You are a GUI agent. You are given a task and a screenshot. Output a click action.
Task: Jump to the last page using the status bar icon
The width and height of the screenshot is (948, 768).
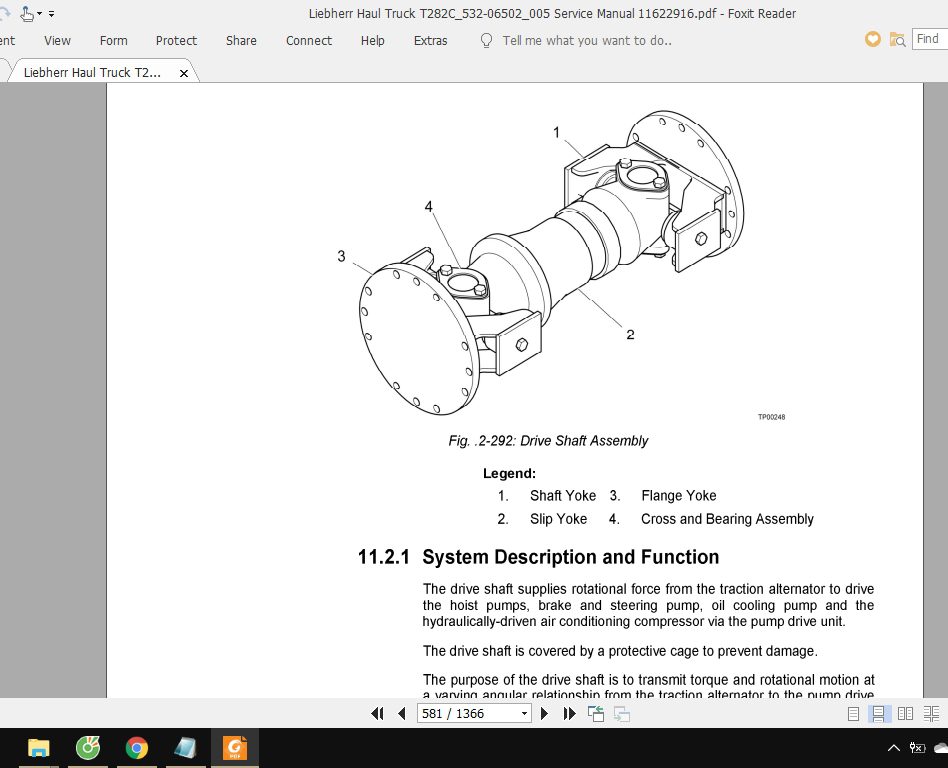point(568,713)
